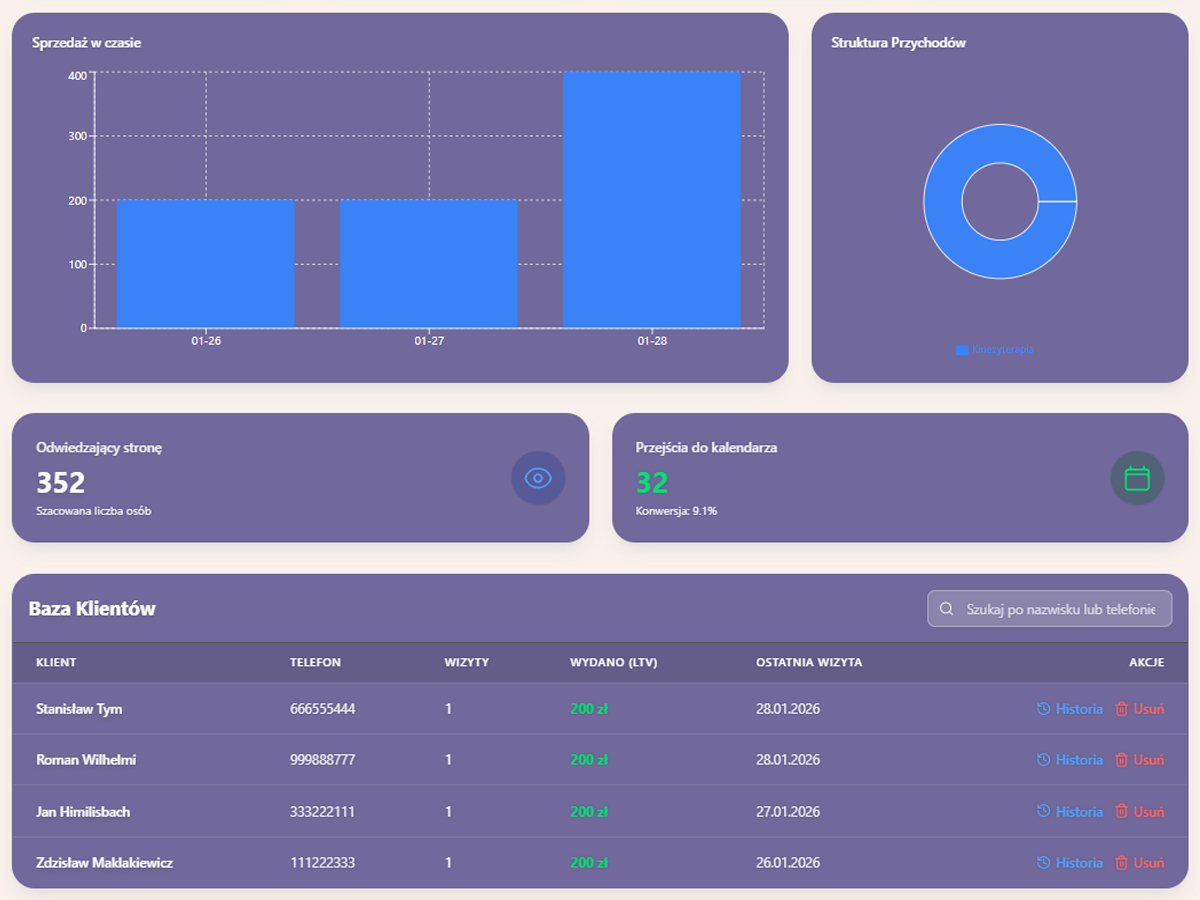Focus the client search input field
The image size is (1200, 900).
click(1060, 609)
